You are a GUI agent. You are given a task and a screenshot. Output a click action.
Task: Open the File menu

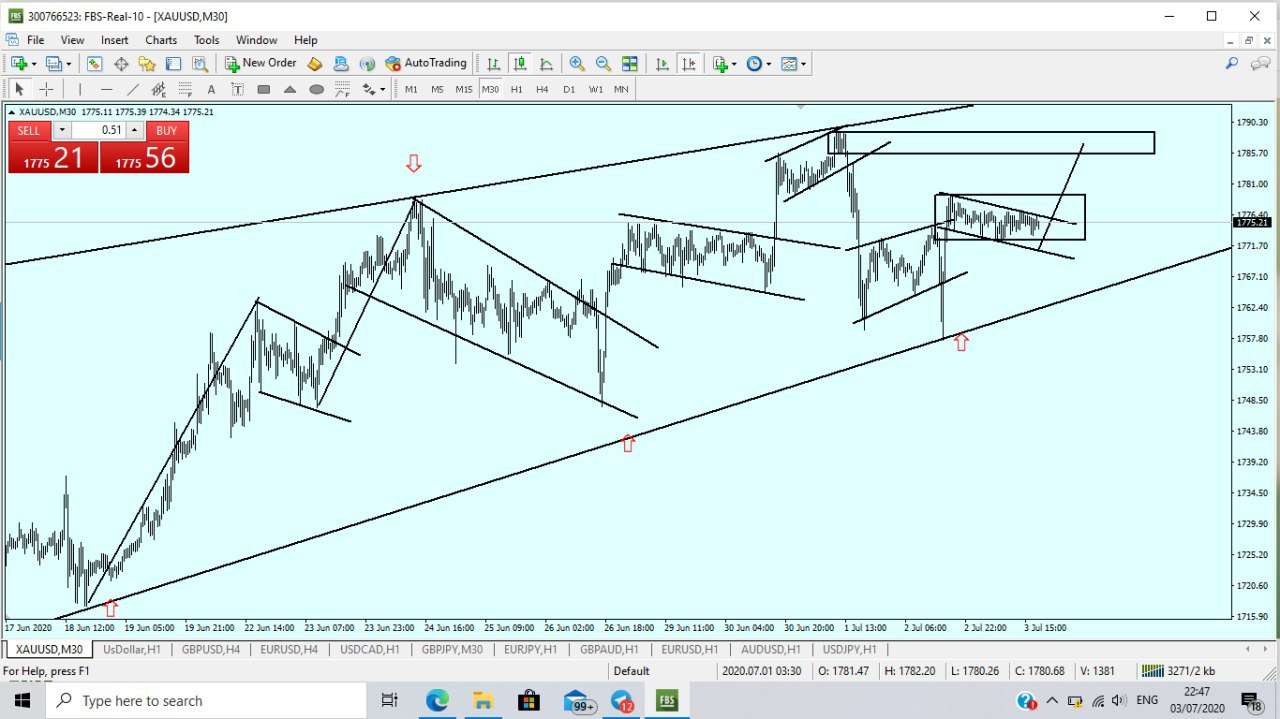point(35,40)
